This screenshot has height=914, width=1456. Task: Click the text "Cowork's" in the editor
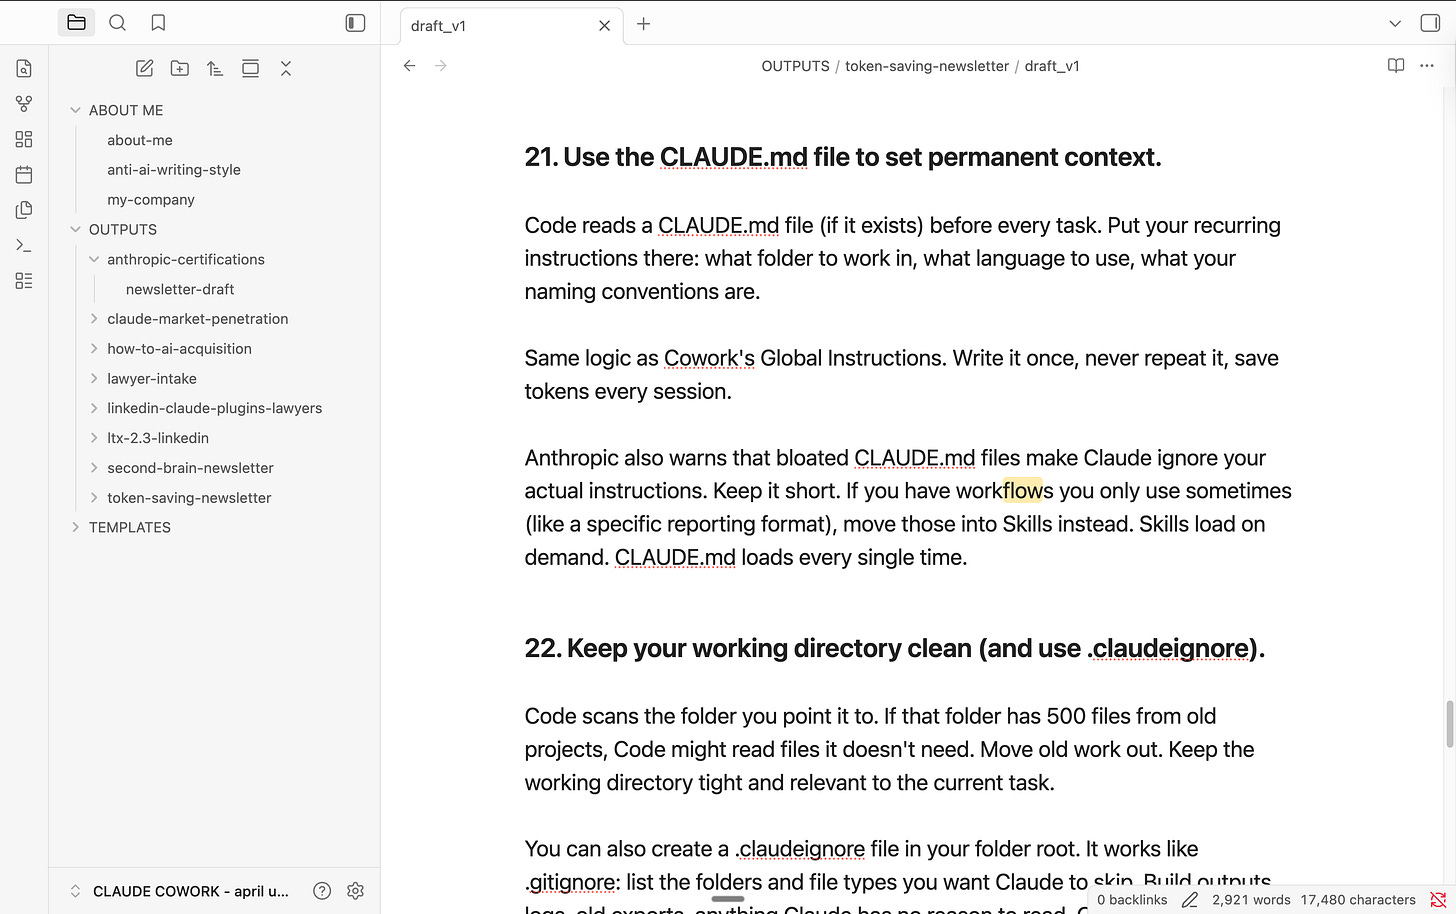709,358
